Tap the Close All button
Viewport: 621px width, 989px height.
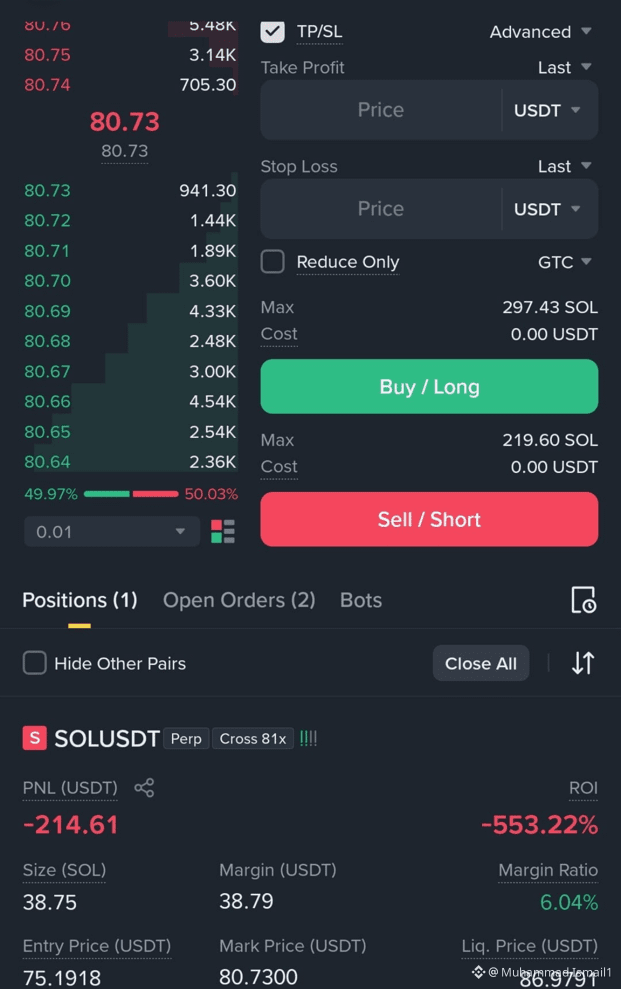(x=480, y=663)
